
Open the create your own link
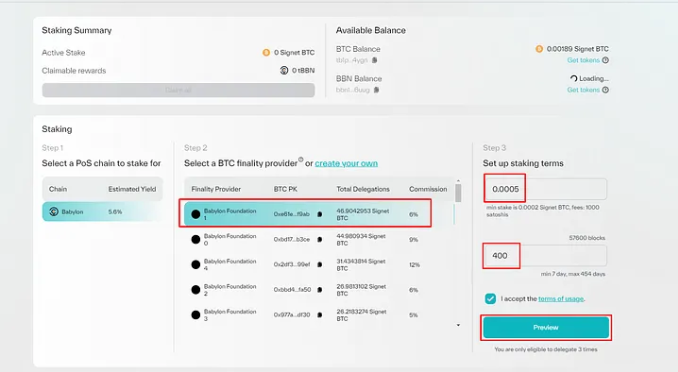point(346,163)
